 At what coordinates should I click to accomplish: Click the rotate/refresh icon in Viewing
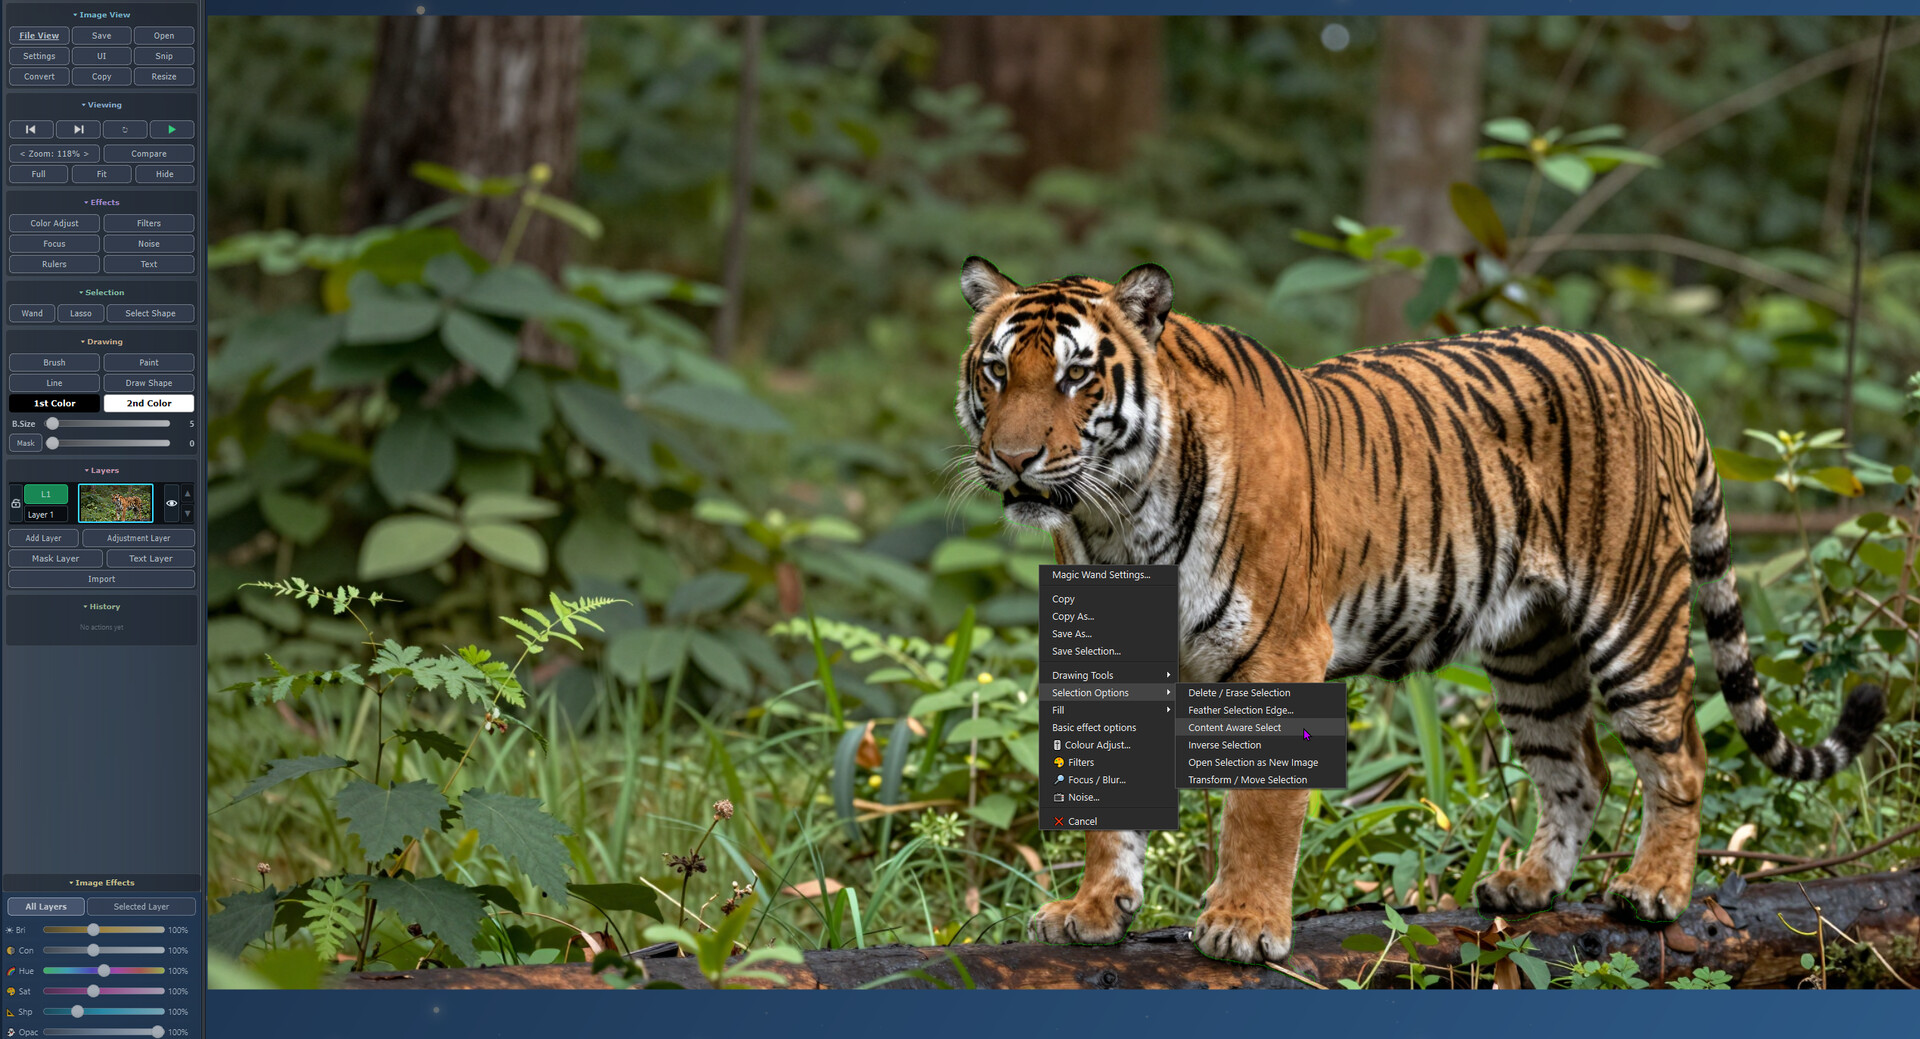(x=125, y=129)
